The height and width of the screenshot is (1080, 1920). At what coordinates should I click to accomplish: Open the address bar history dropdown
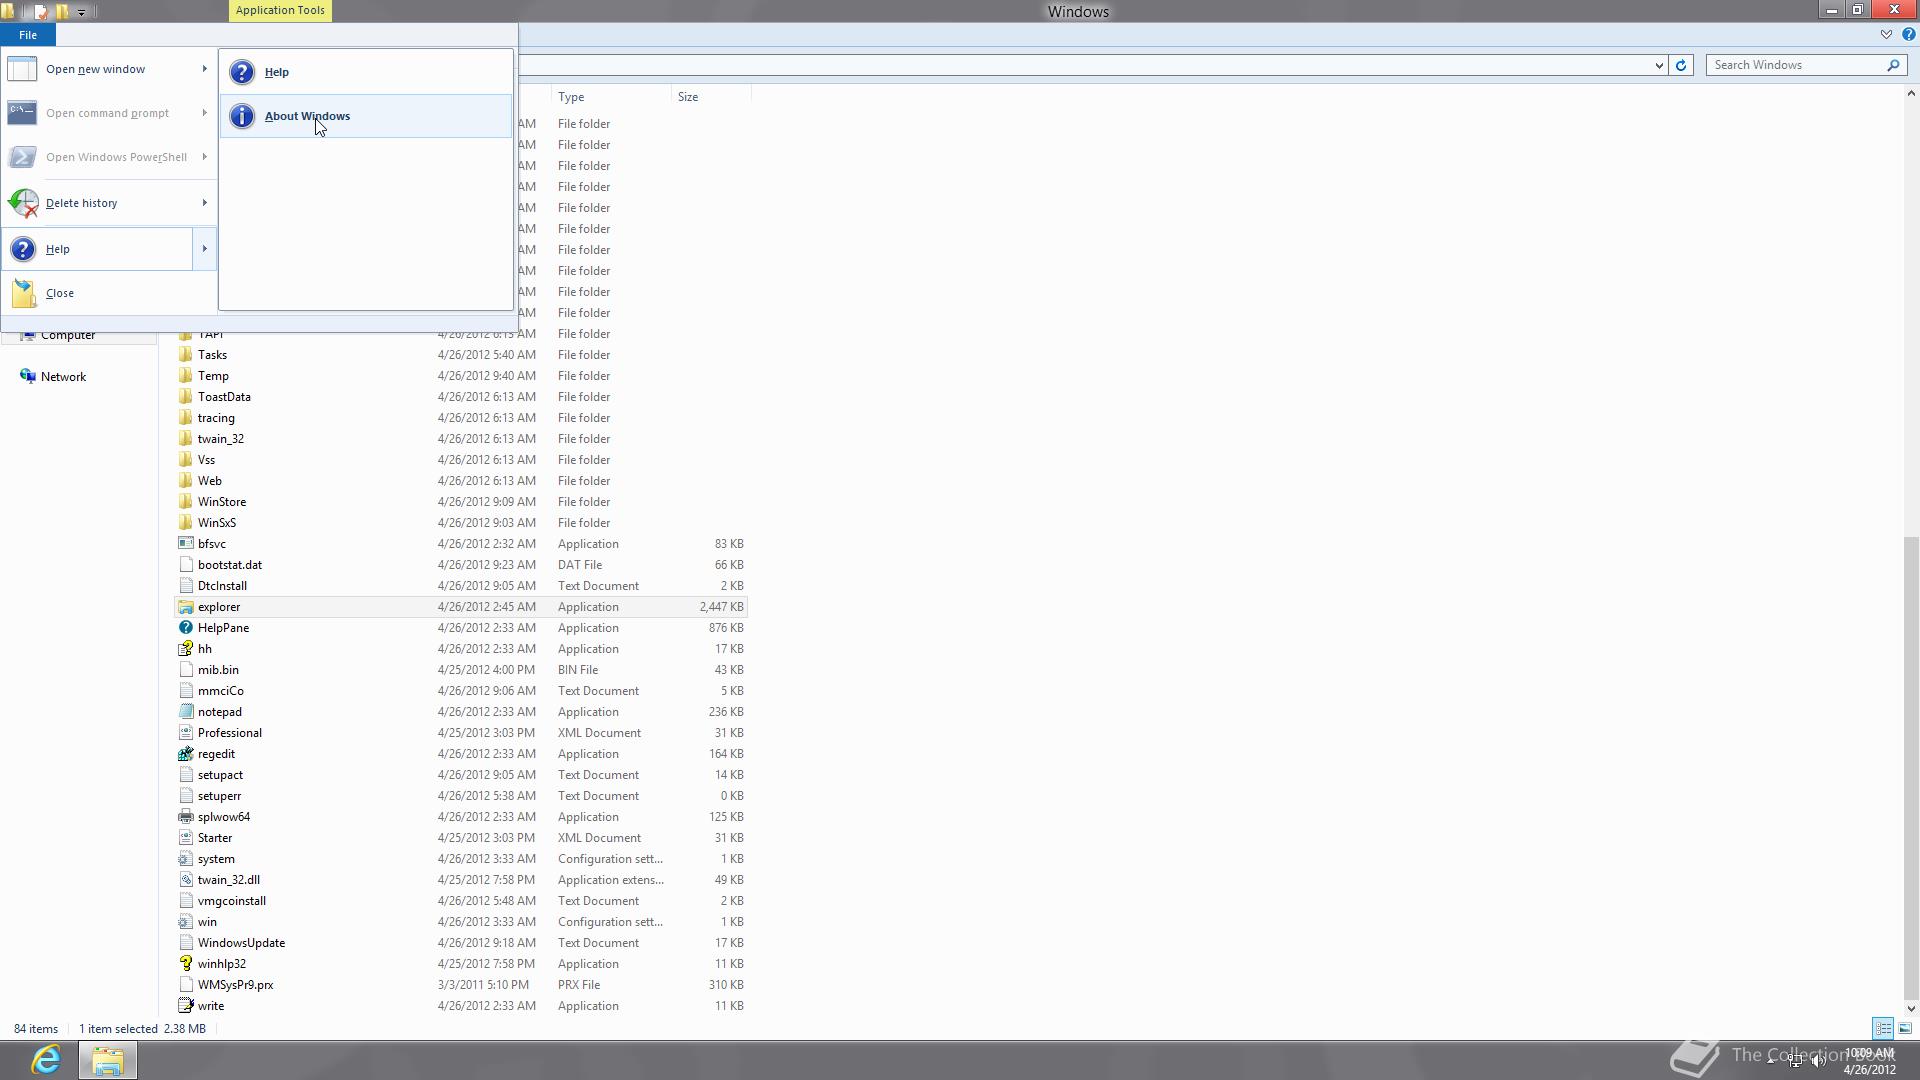pyautogui.click(x=1659, y=65)
